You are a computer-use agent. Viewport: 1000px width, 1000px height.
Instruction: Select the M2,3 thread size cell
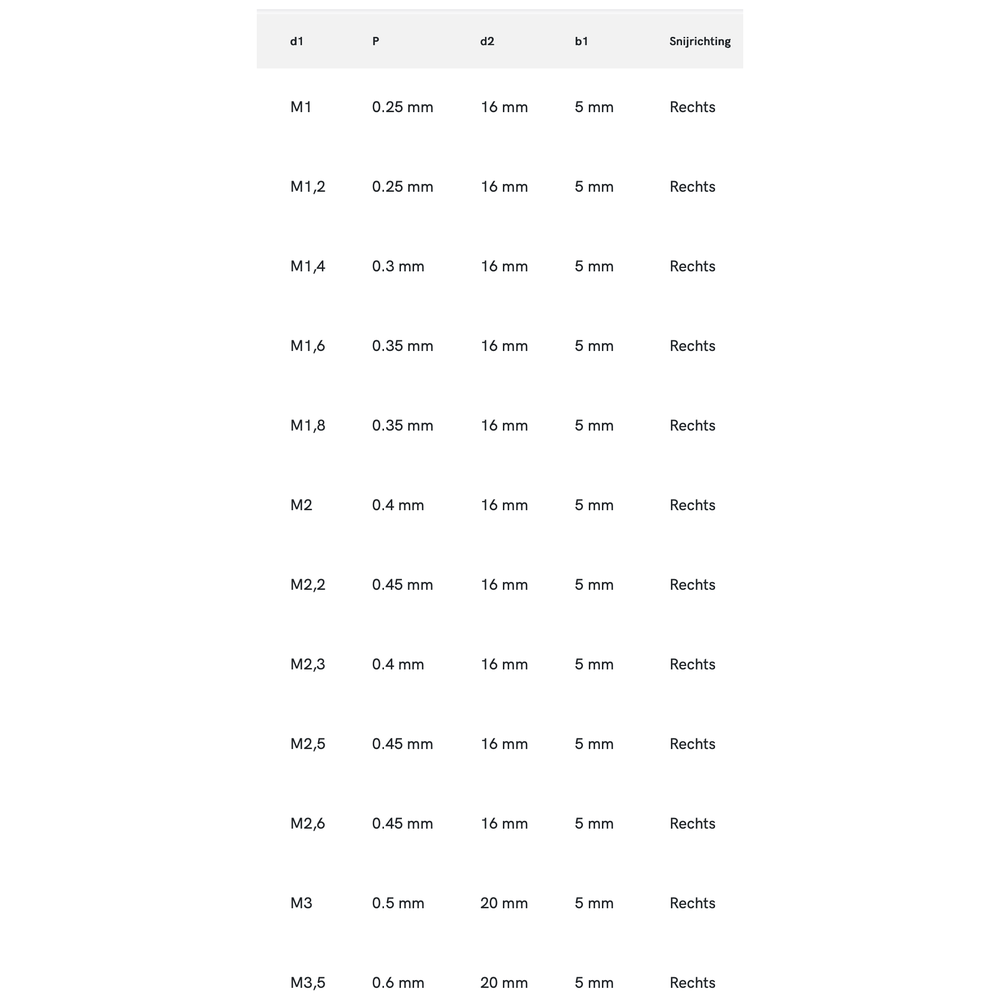(308, 664)
